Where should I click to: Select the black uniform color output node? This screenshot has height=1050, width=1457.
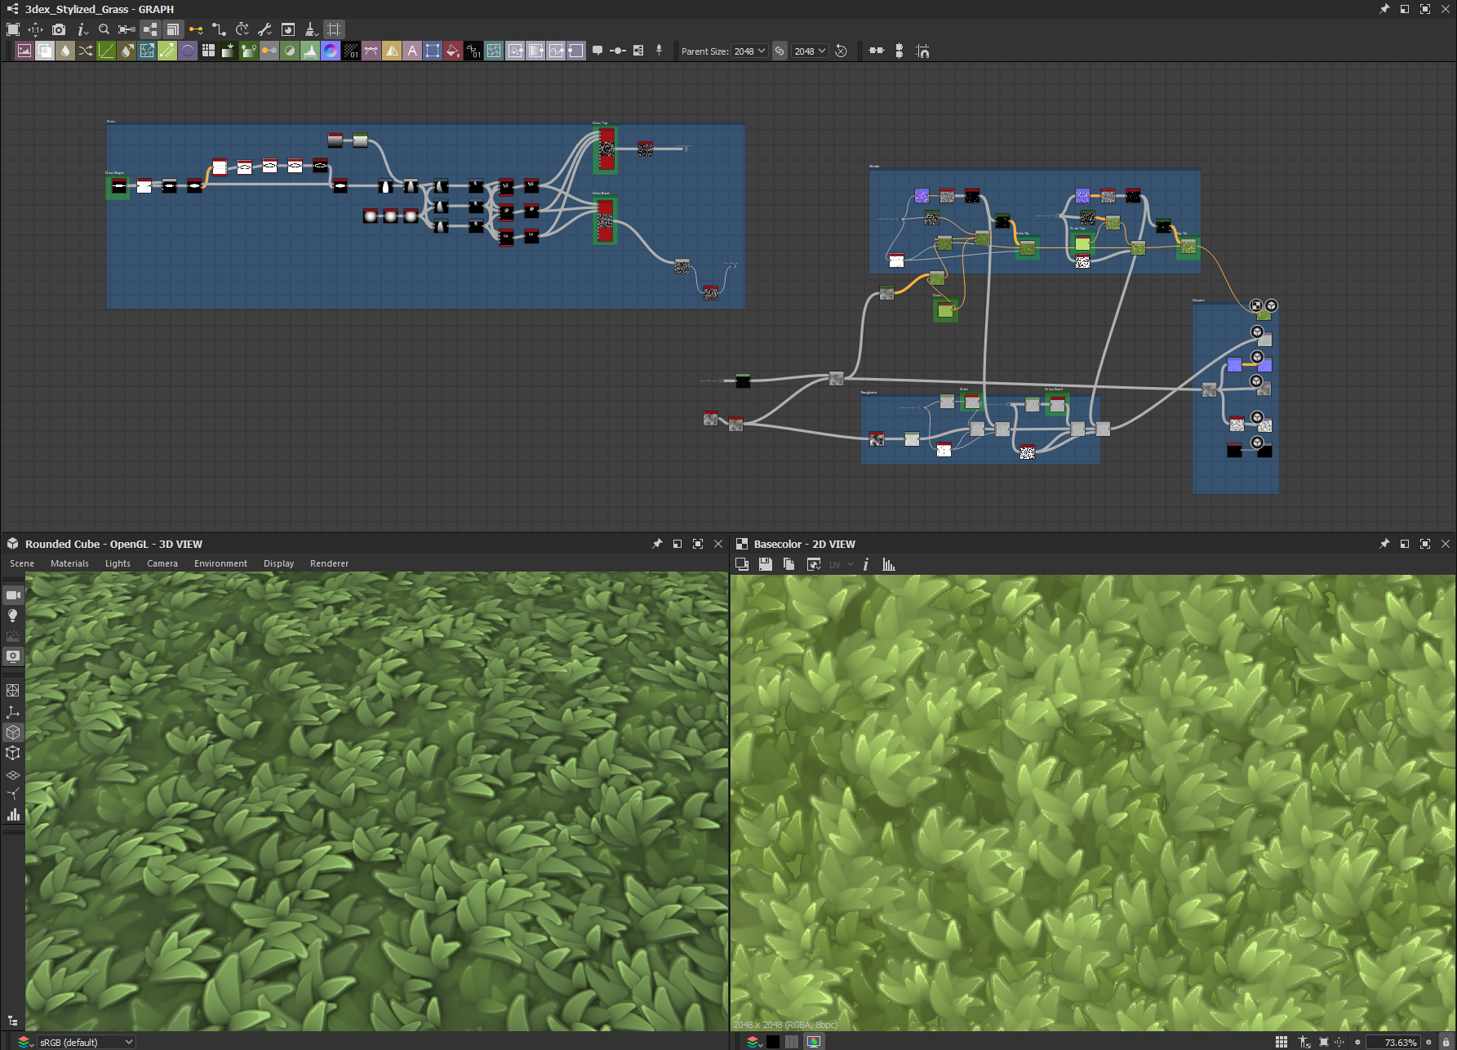[x=1235, y=451]
